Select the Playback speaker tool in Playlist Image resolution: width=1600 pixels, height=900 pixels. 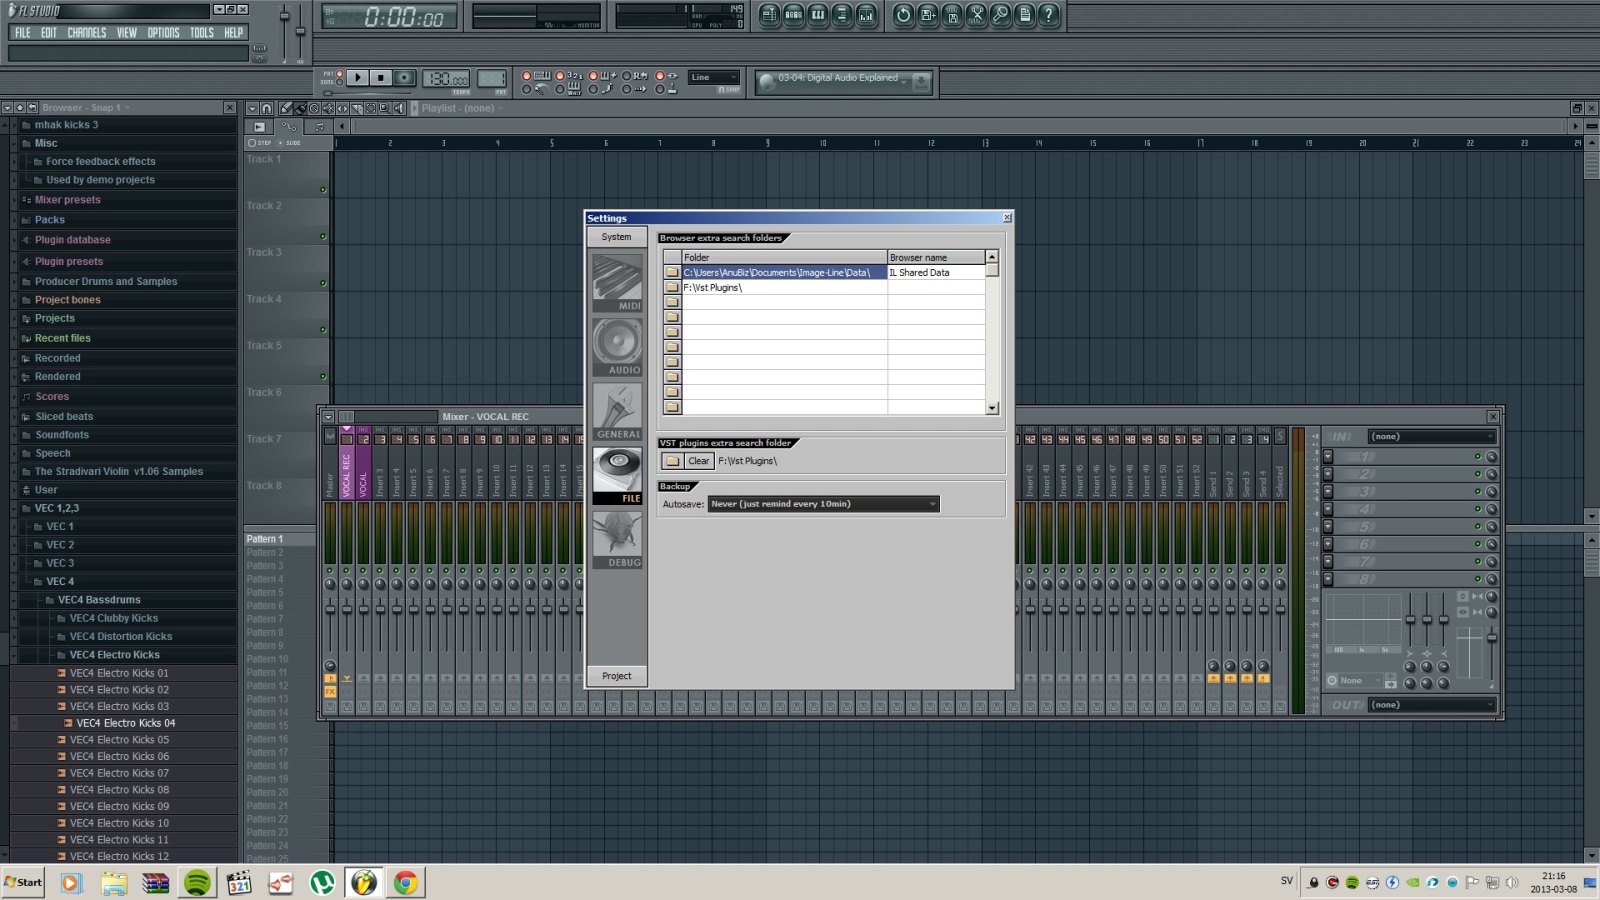point(398,108)
